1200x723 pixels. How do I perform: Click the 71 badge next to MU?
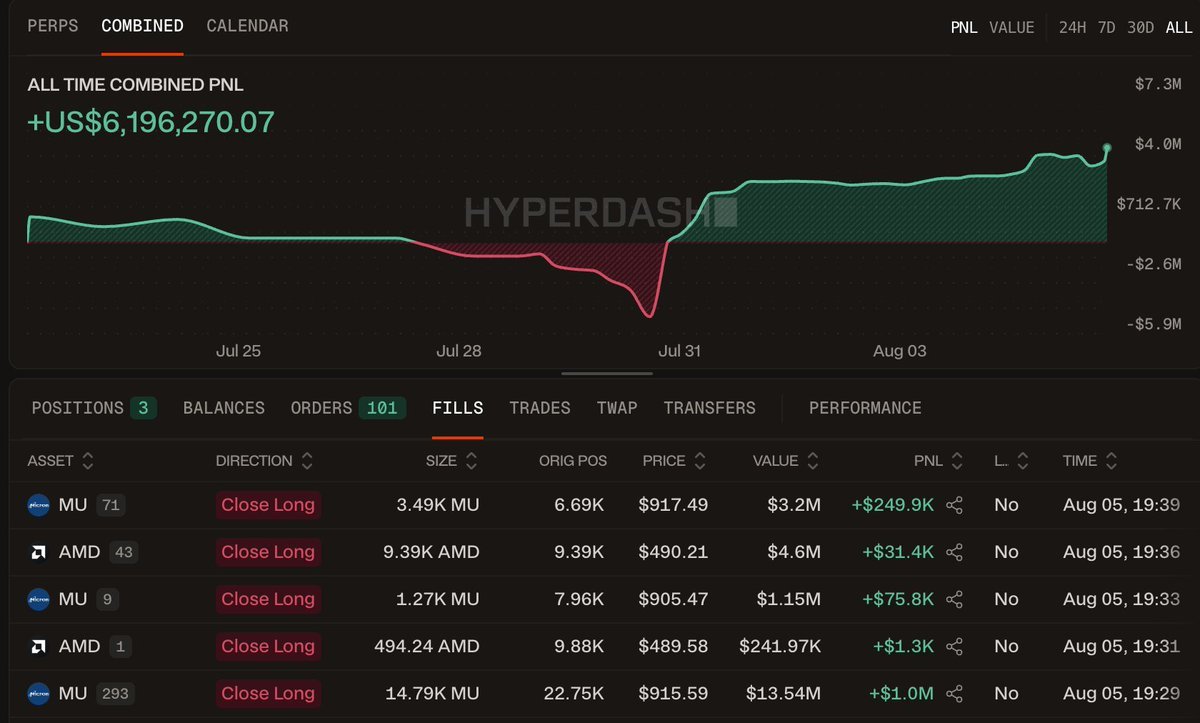pyautogui.click(x=110, y=505)
